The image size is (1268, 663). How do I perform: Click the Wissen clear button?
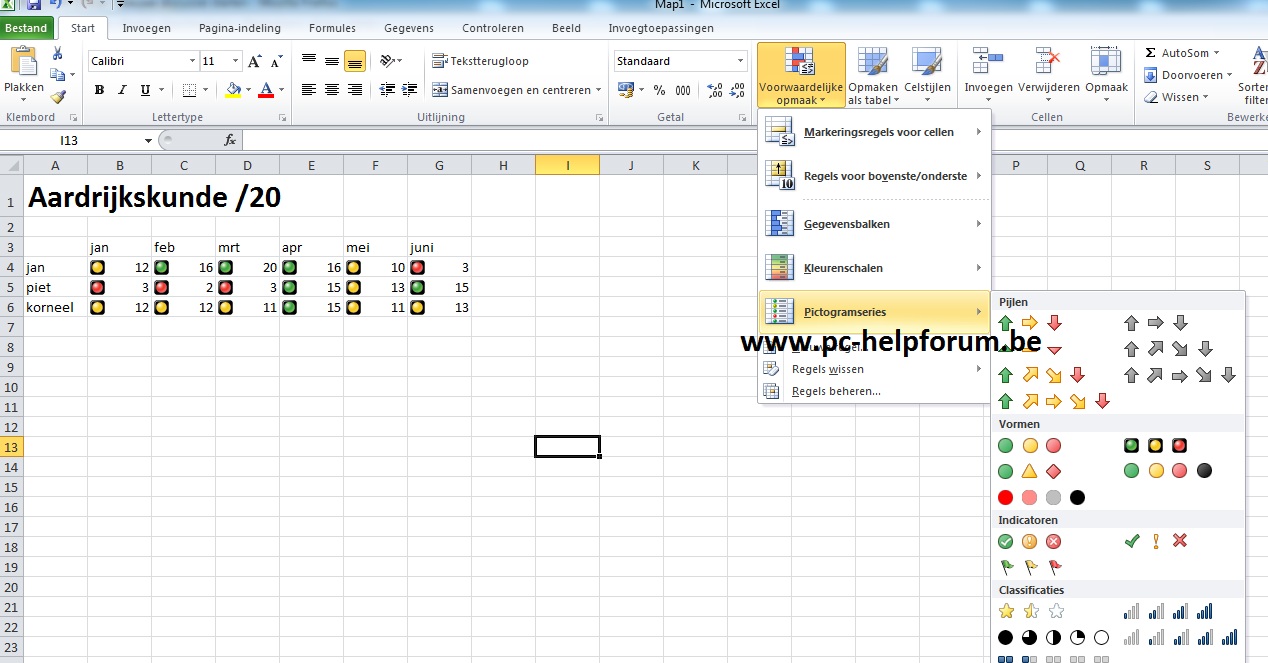pos(1177,97)
